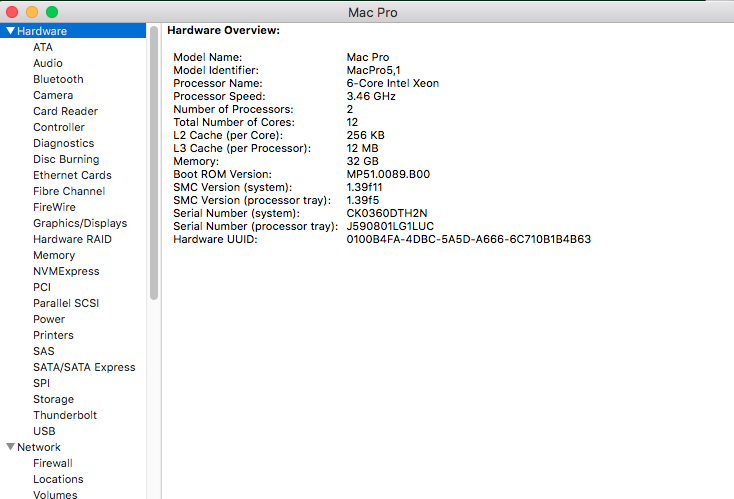Open the ATA sidebar entry
734x499 pixels.
click(x=43, y=47)
